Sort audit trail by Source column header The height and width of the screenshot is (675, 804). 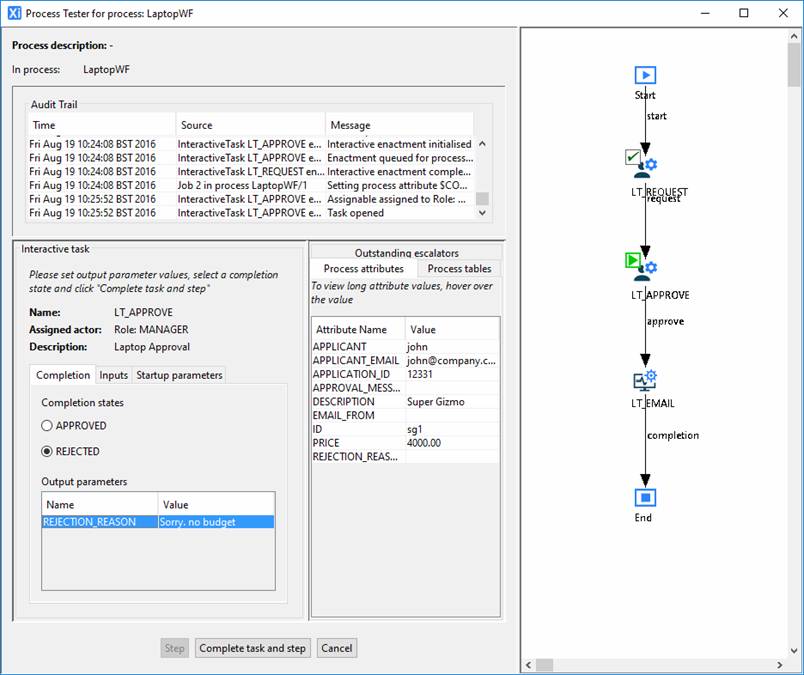pos(250,125)
